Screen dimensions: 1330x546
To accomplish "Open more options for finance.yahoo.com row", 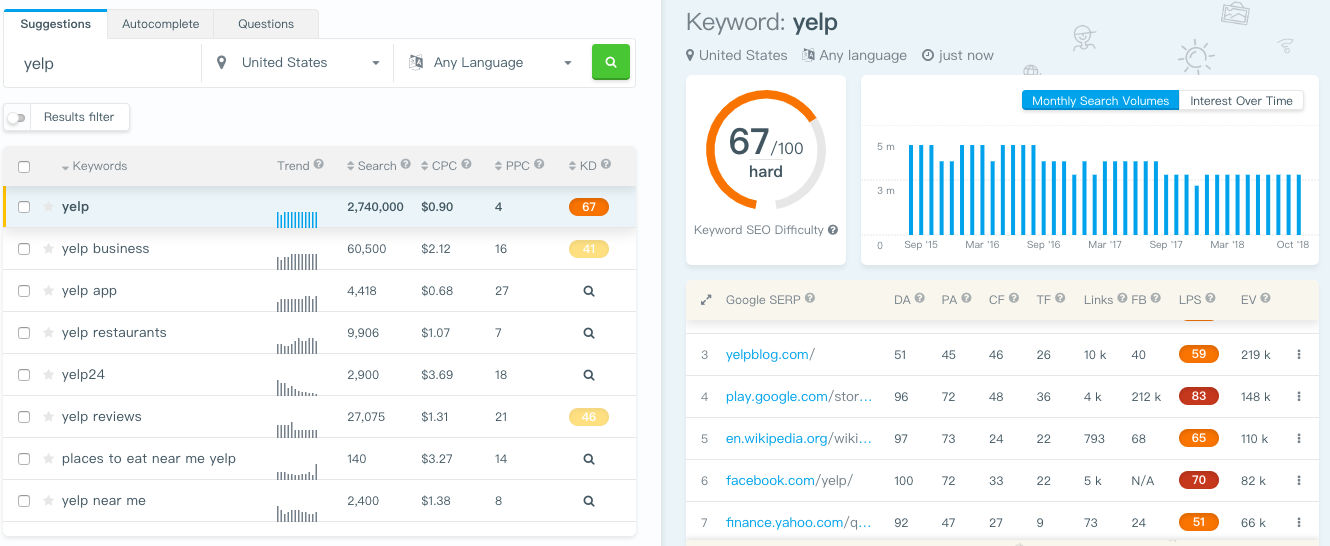I will point(1299,522).
